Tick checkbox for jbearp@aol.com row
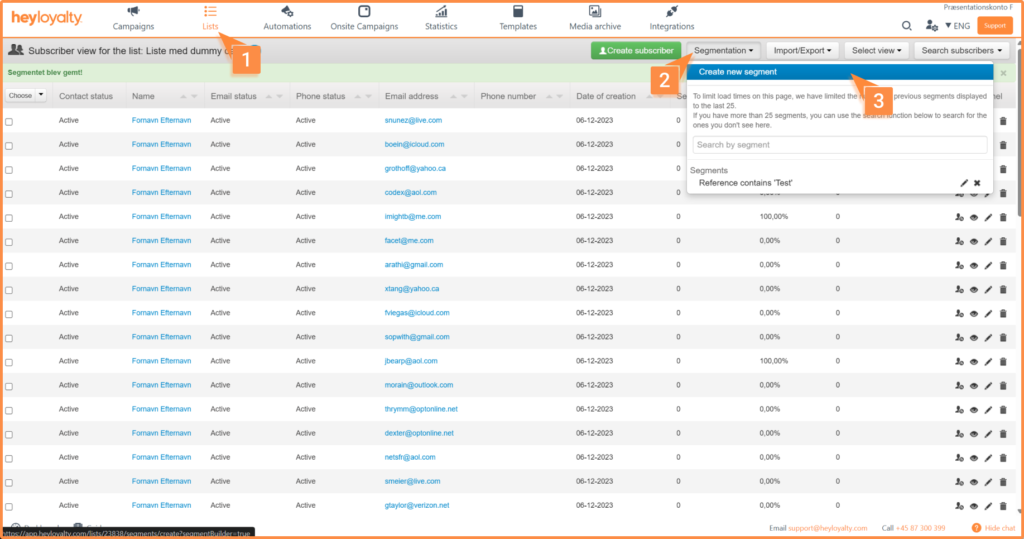This screenshot has height=539, width=1024. (9, 363)
